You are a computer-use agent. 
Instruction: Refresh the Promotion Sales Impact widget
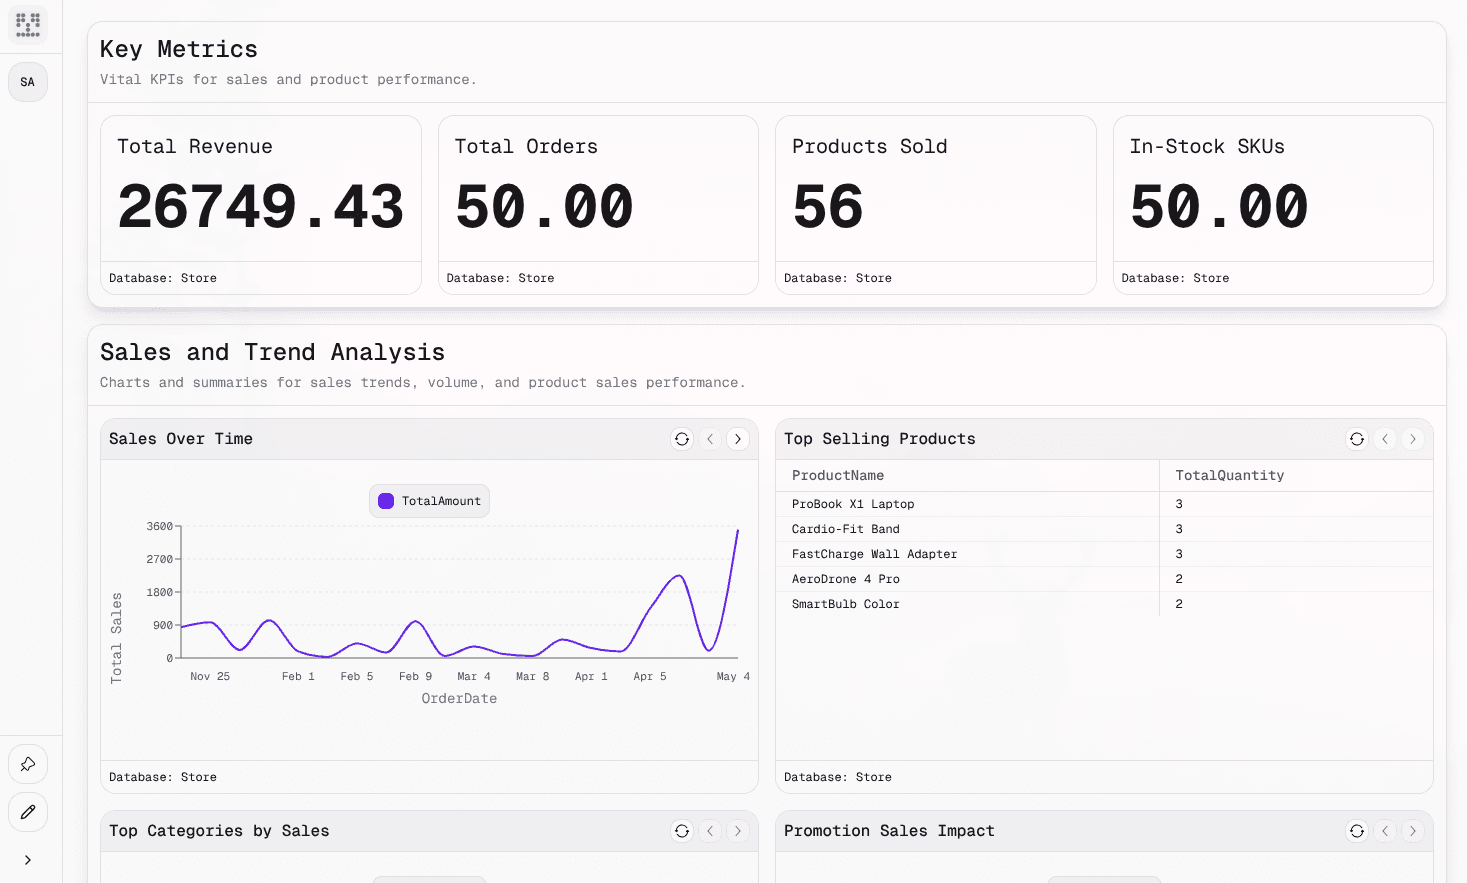click(x=1356, y=831)
